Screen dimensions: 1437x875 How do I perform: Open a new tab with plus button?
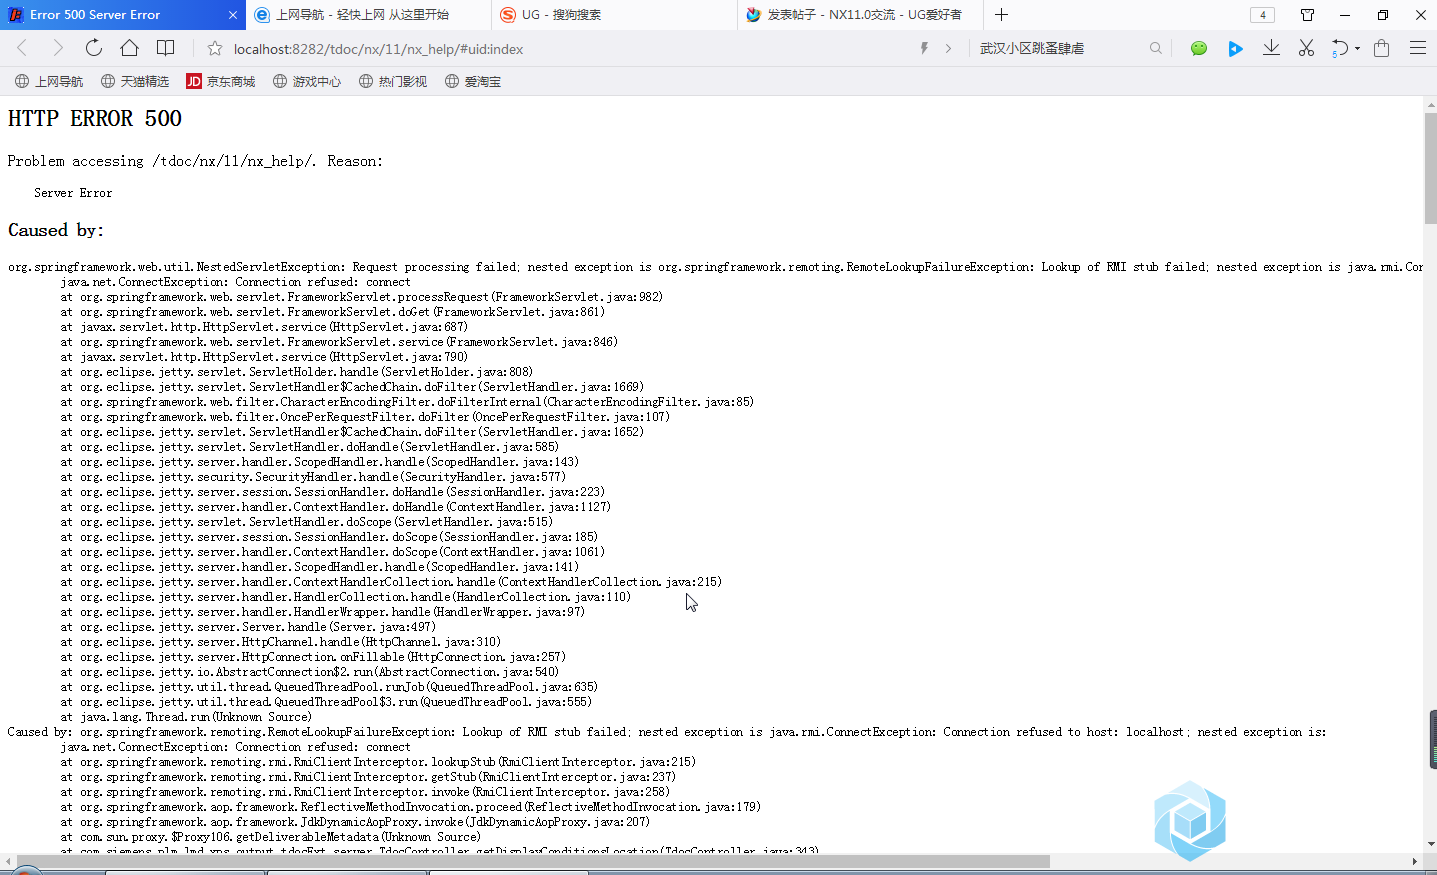tap(1001, 15)
